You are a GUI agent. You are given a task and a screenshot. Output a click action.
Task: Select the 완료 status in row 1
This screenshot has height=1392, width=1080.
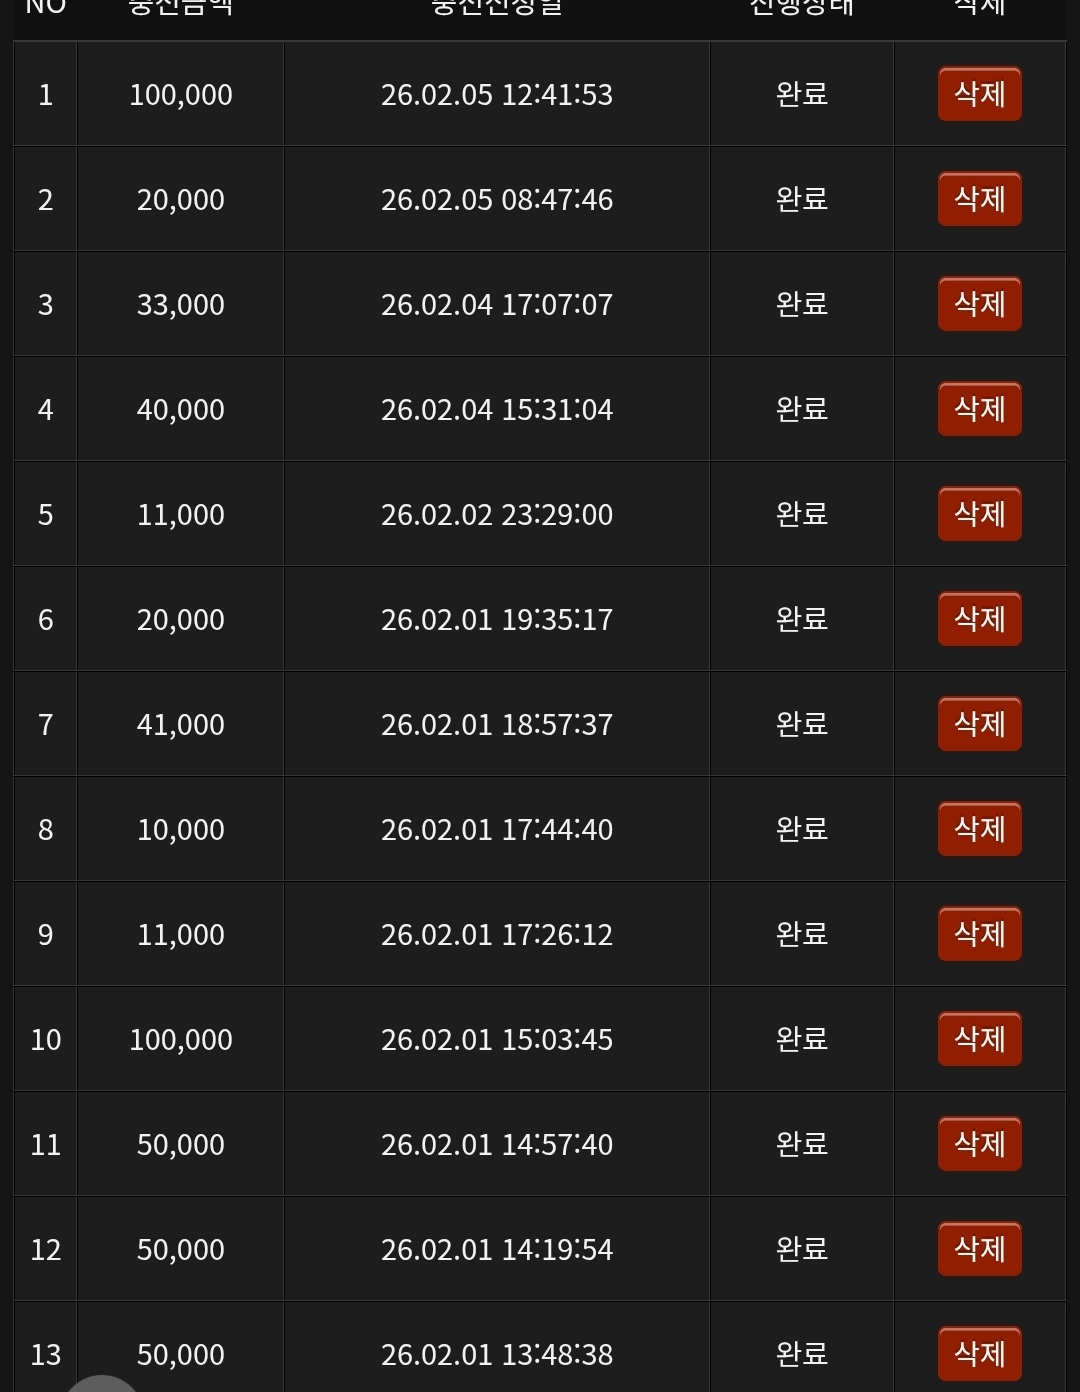point(801,94)
